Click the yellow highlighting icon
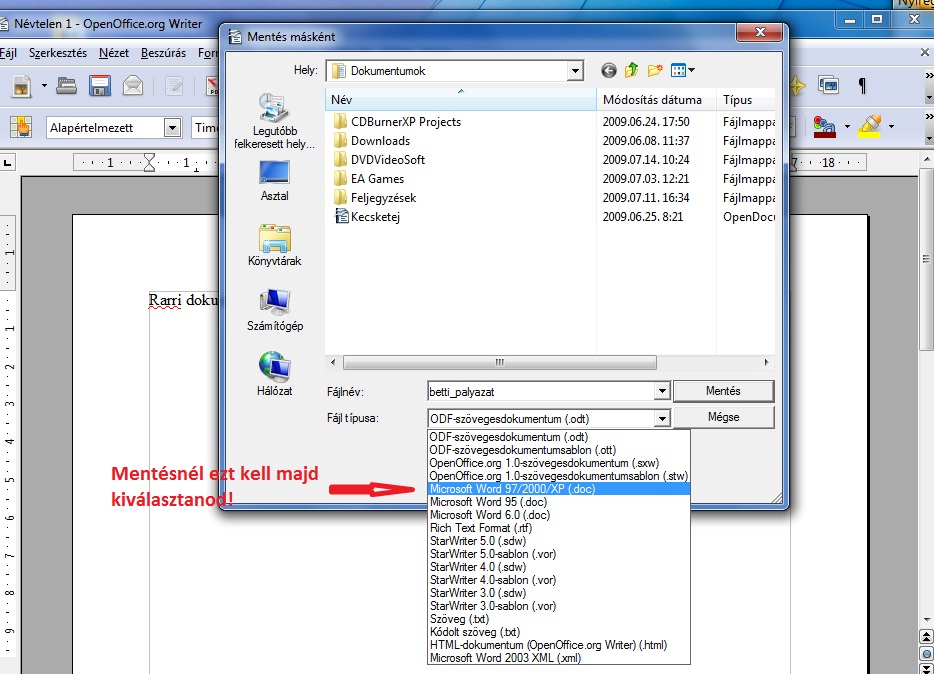Image resolution: width=934 pixels, height=674 pixels. tap(870, 127)
